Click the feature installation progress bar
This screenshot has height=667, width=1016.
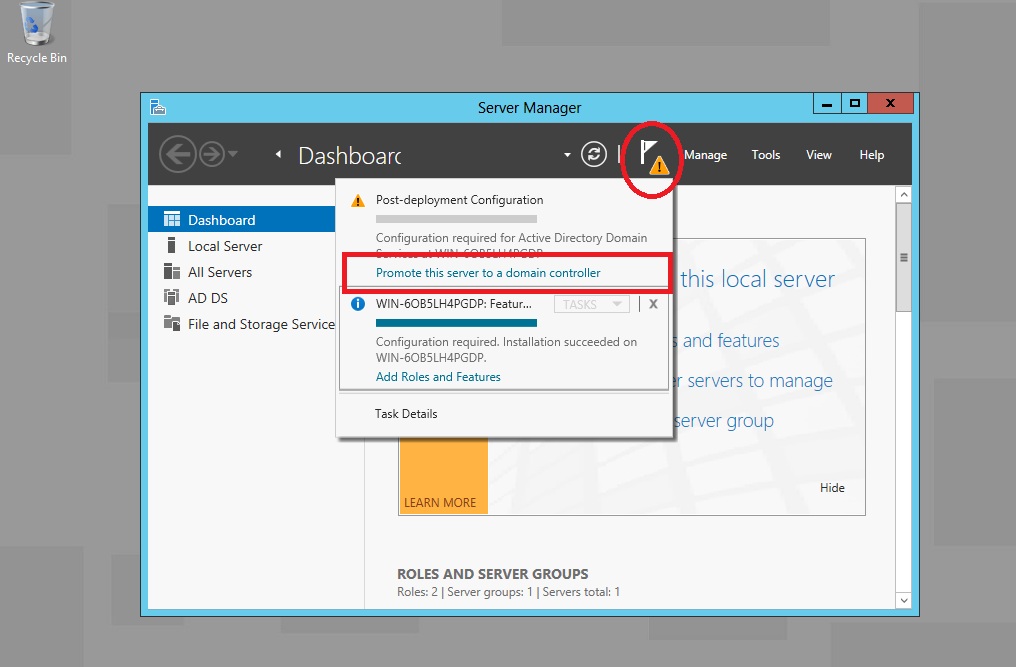tap(456, 323)
